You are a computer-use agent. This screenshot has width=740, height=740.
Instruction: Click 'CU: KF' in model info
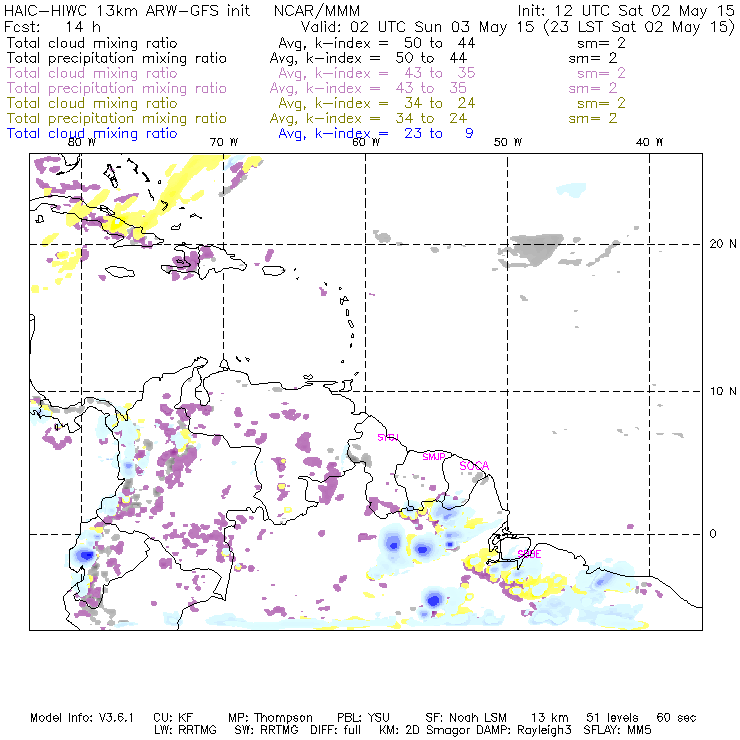click(x=173, y=718)
